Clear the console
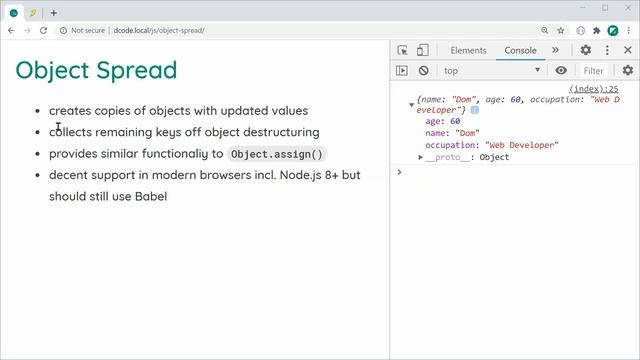Image resolution: width=640 pixels, height=360 pixels. coord(423,71)
